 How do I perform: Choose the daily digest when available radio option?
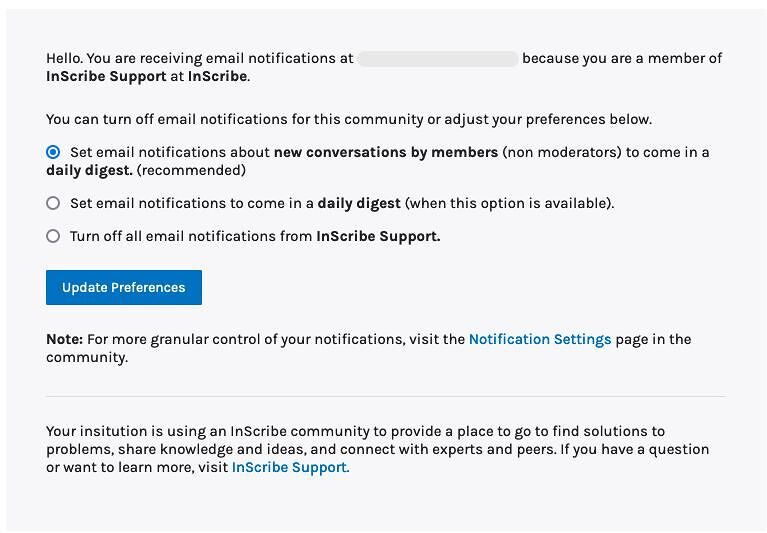coord(53,203)
